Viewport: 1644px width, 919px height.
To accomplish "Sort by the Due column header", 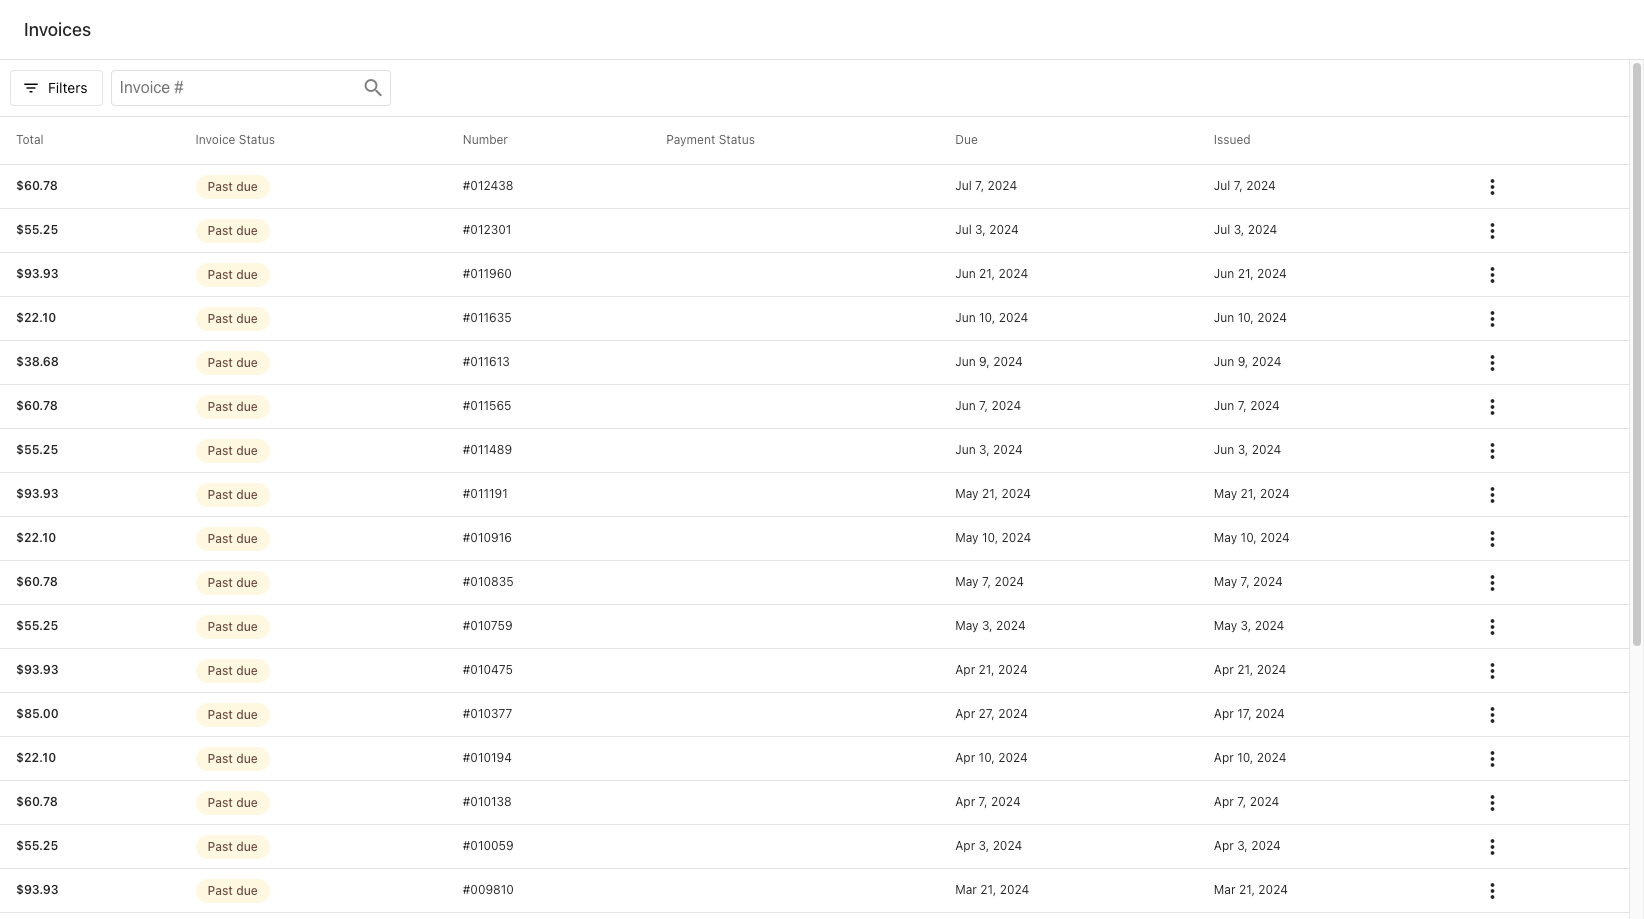I will [966, 140].
